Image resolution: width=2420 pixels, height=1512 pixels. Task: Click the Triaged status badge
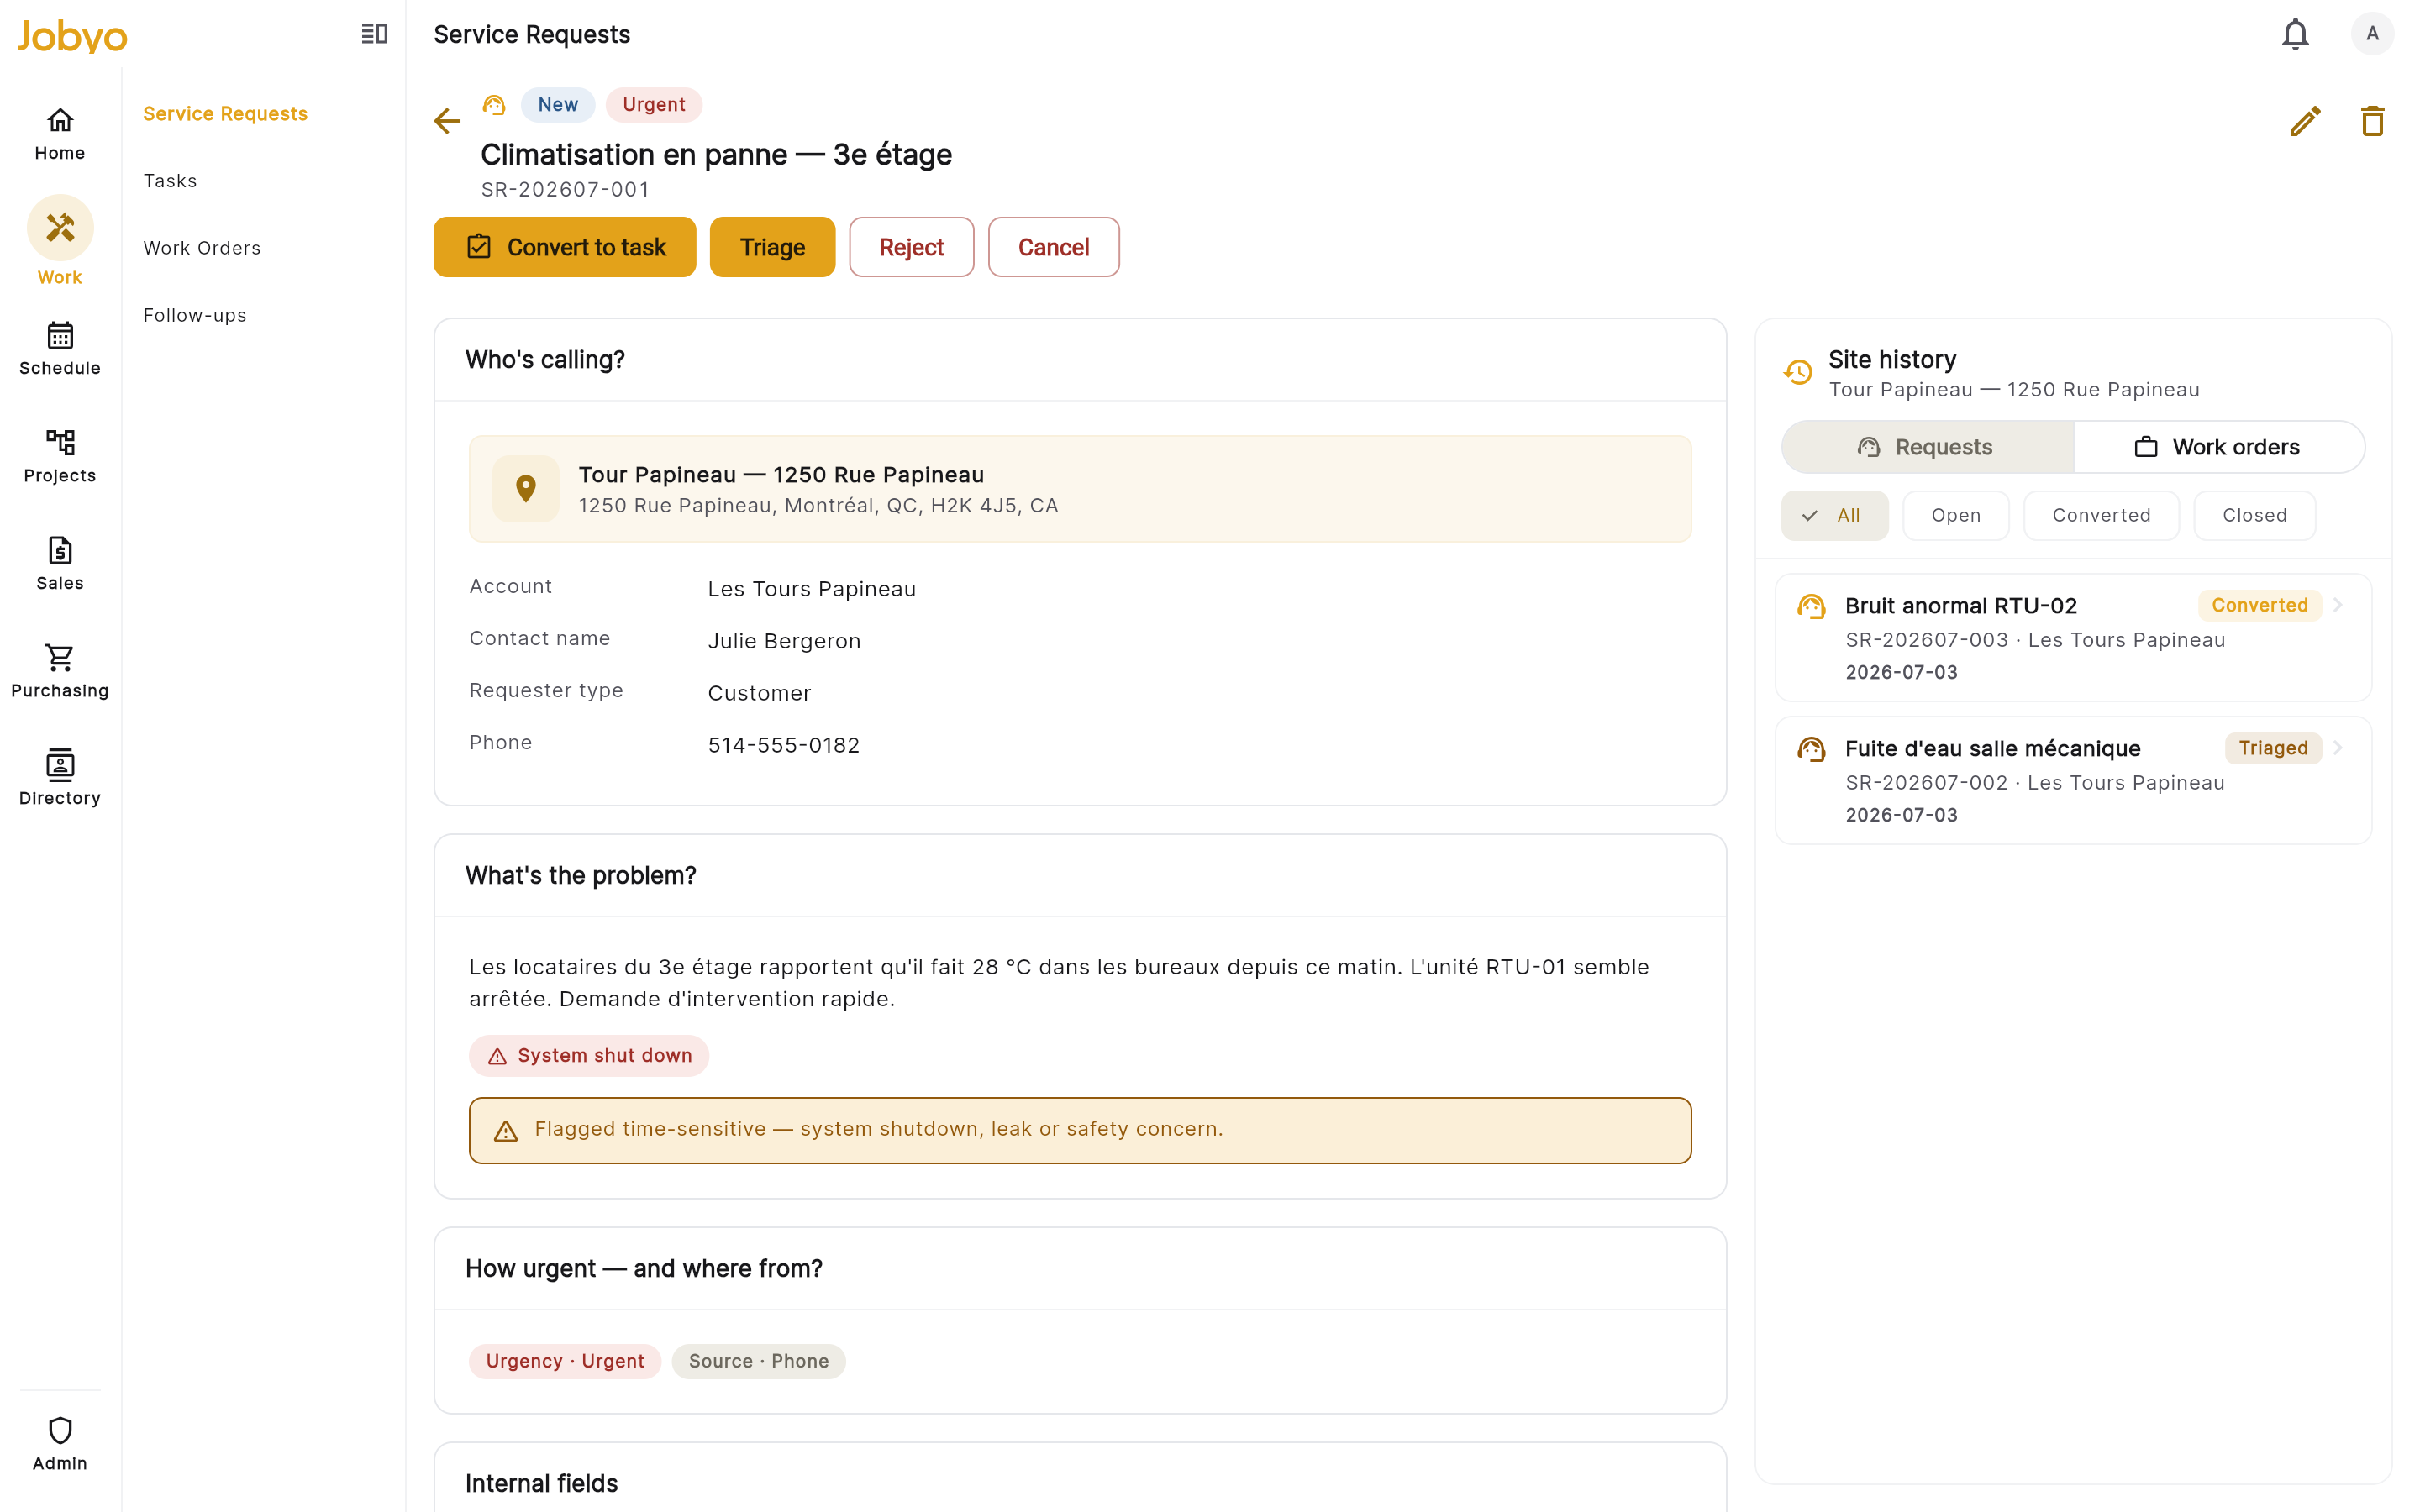(x=2273, y=748)
